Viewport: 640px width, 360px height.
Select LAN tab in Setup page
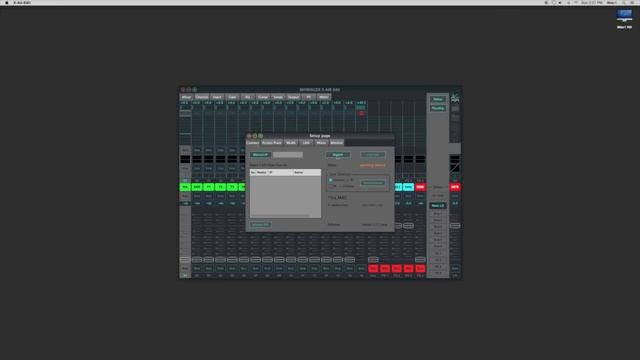[306, 143]
